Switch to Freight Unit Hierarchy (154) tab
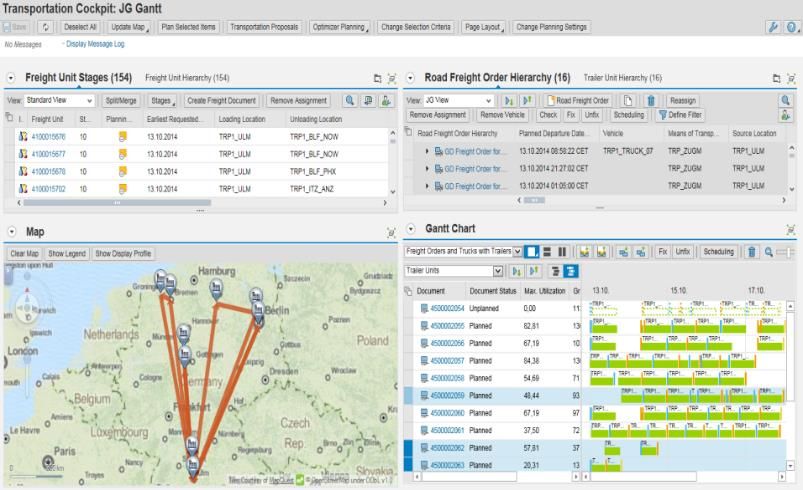 click(x=187, y=78)
